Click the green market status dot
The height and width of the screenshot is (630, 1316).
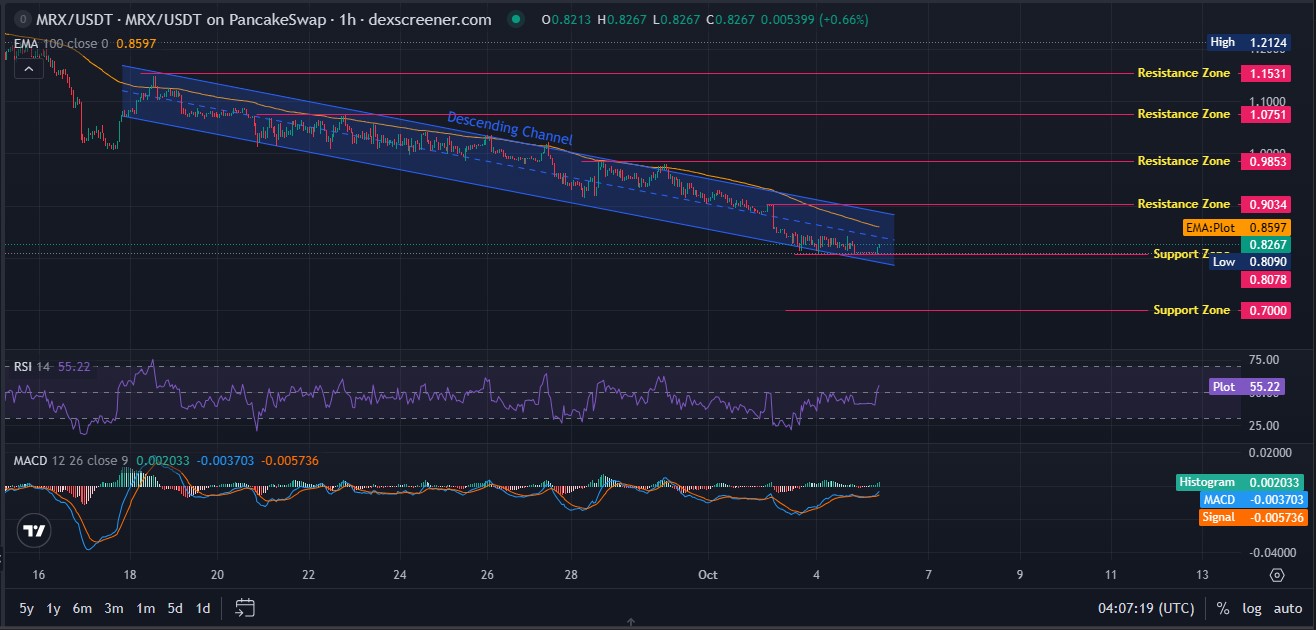(x=514, y=20)
